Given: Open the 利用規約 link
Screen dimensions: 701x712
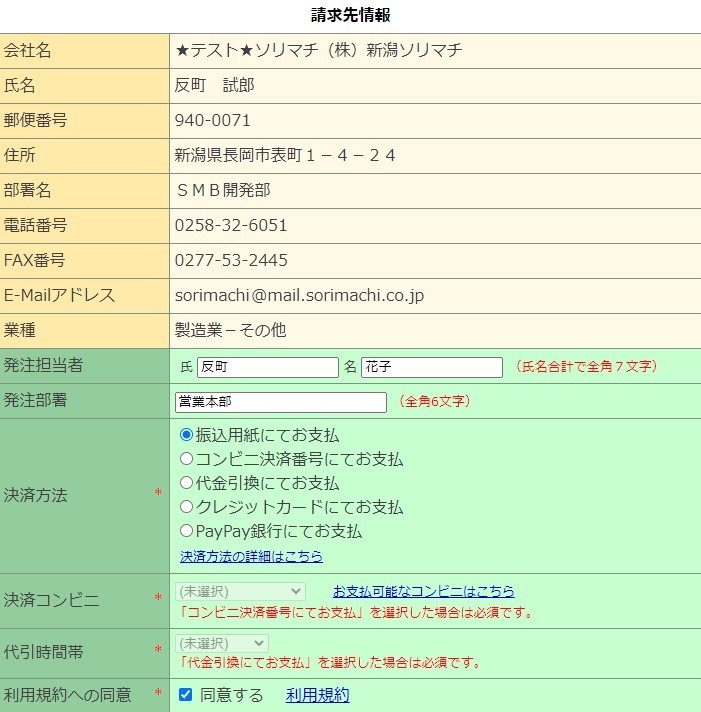Looking at the screenshot, I should (x=317, y=695).
